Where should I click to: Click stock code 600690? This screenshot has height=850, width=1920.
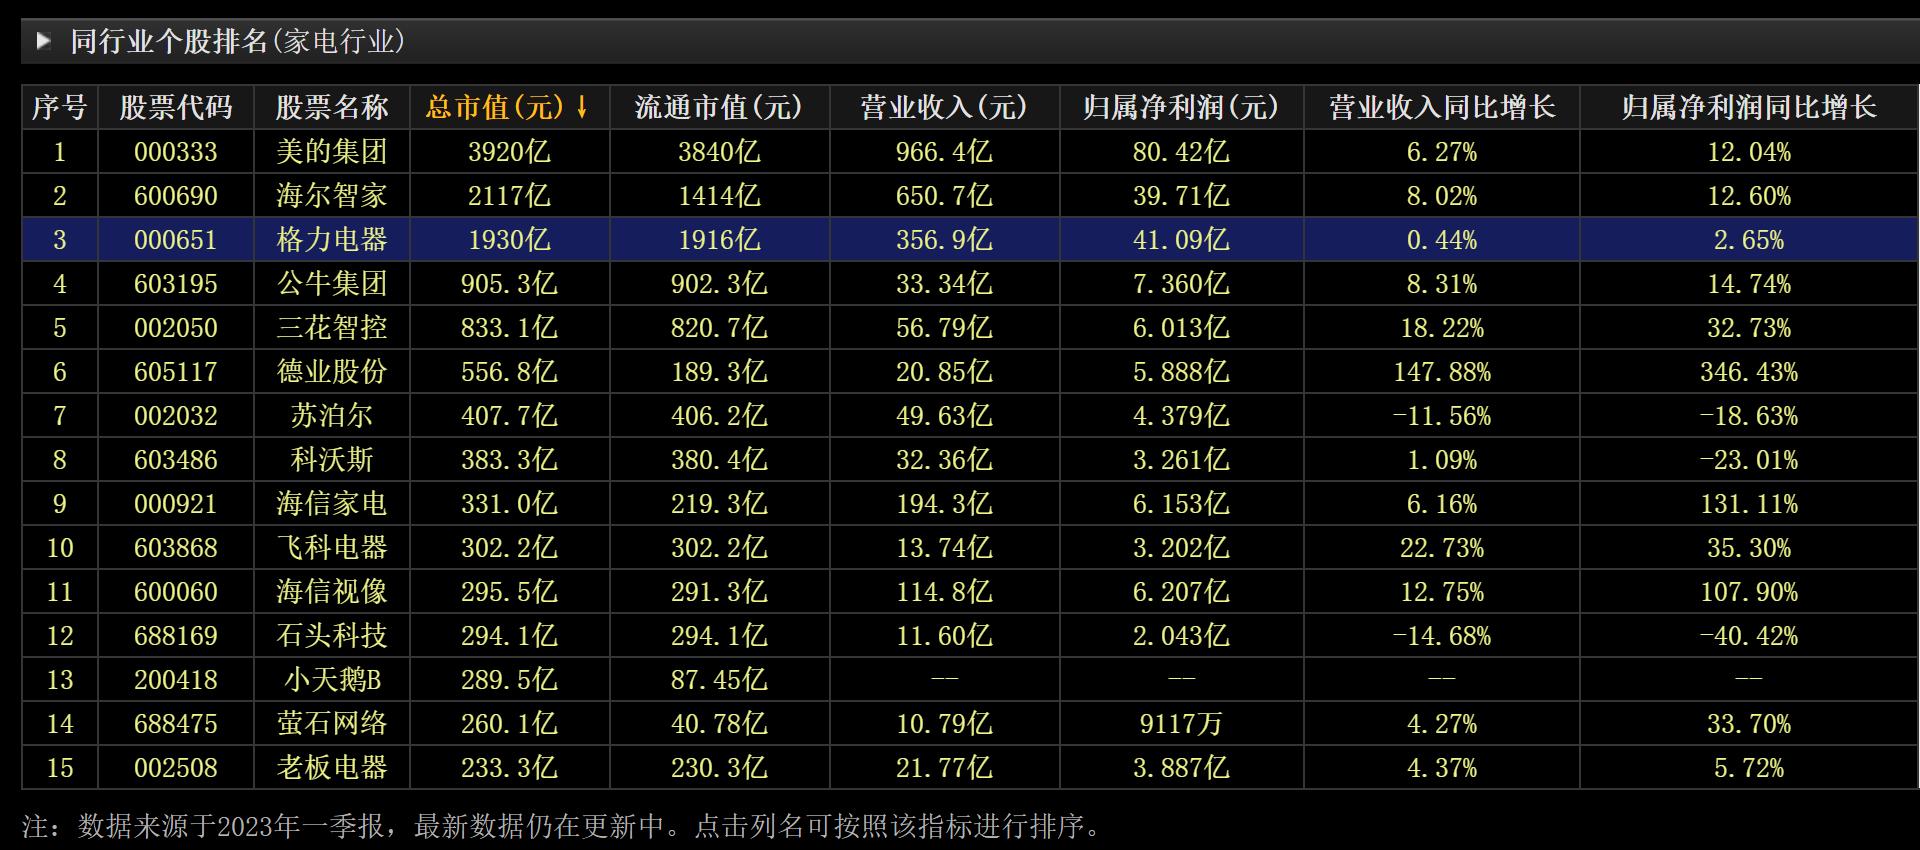coord(176,196)
